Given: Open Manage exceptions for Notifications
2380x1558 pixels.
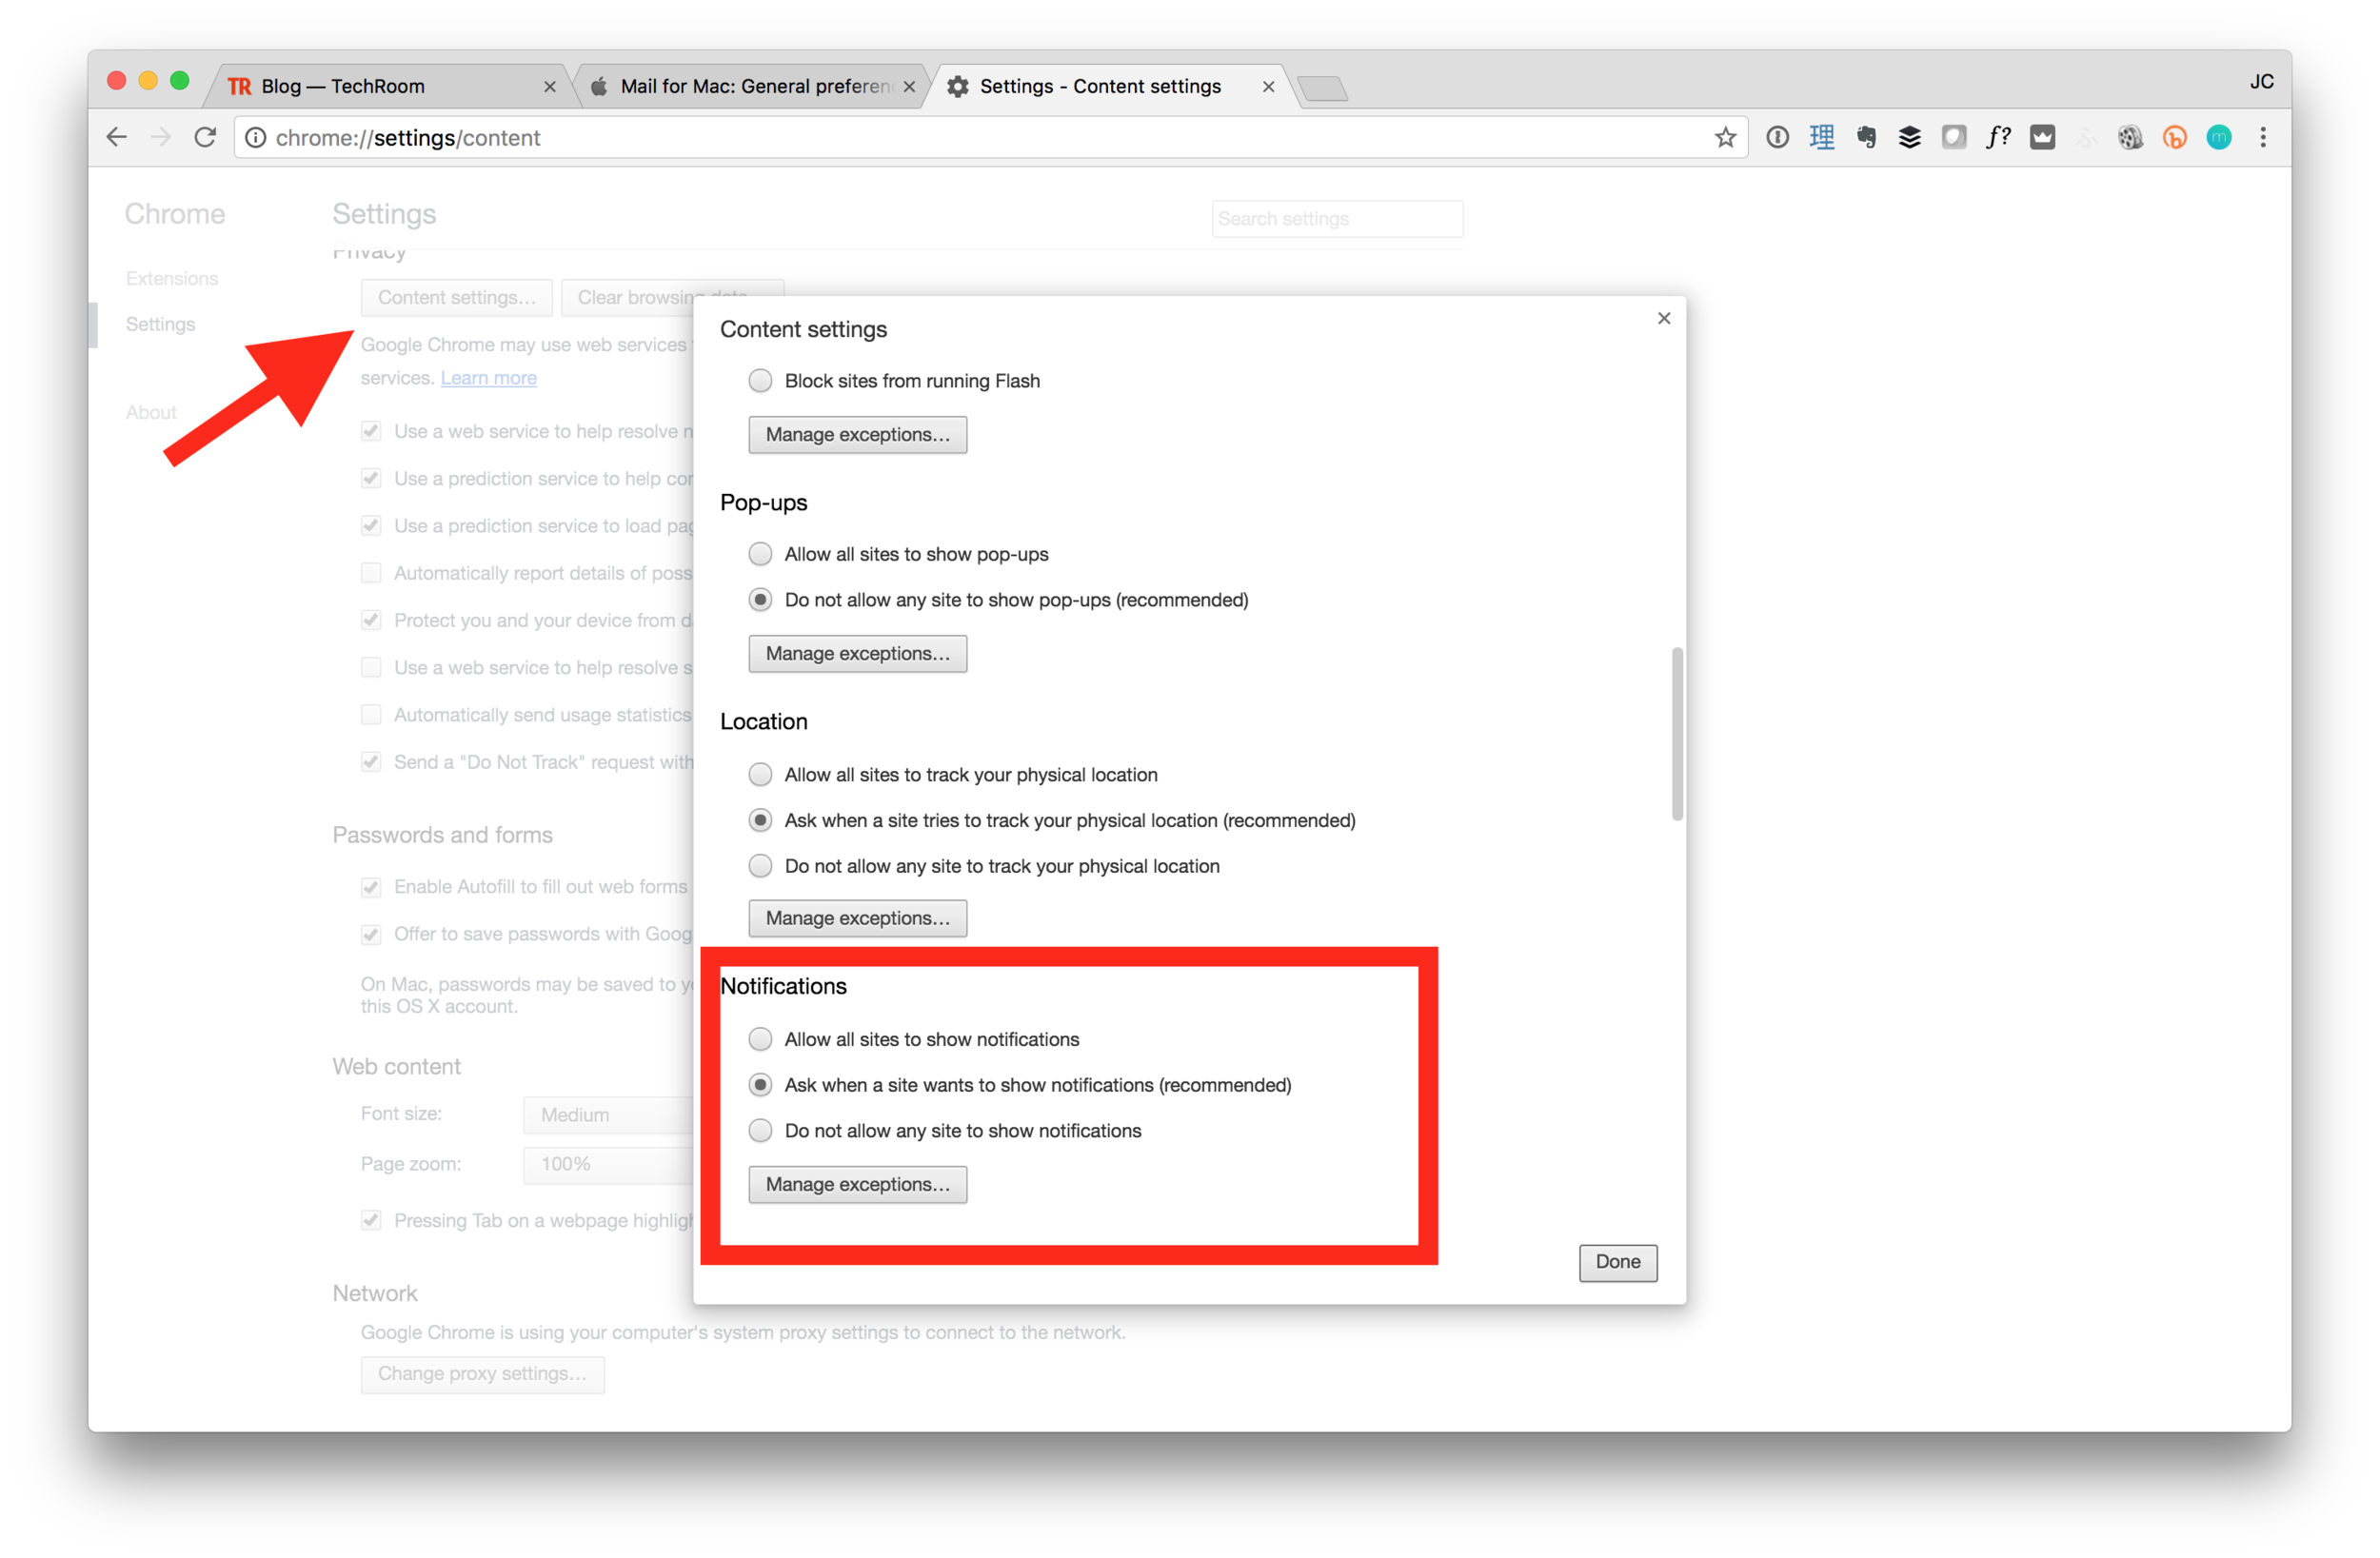Looking at the screenshot, I should click(857, 1185).
